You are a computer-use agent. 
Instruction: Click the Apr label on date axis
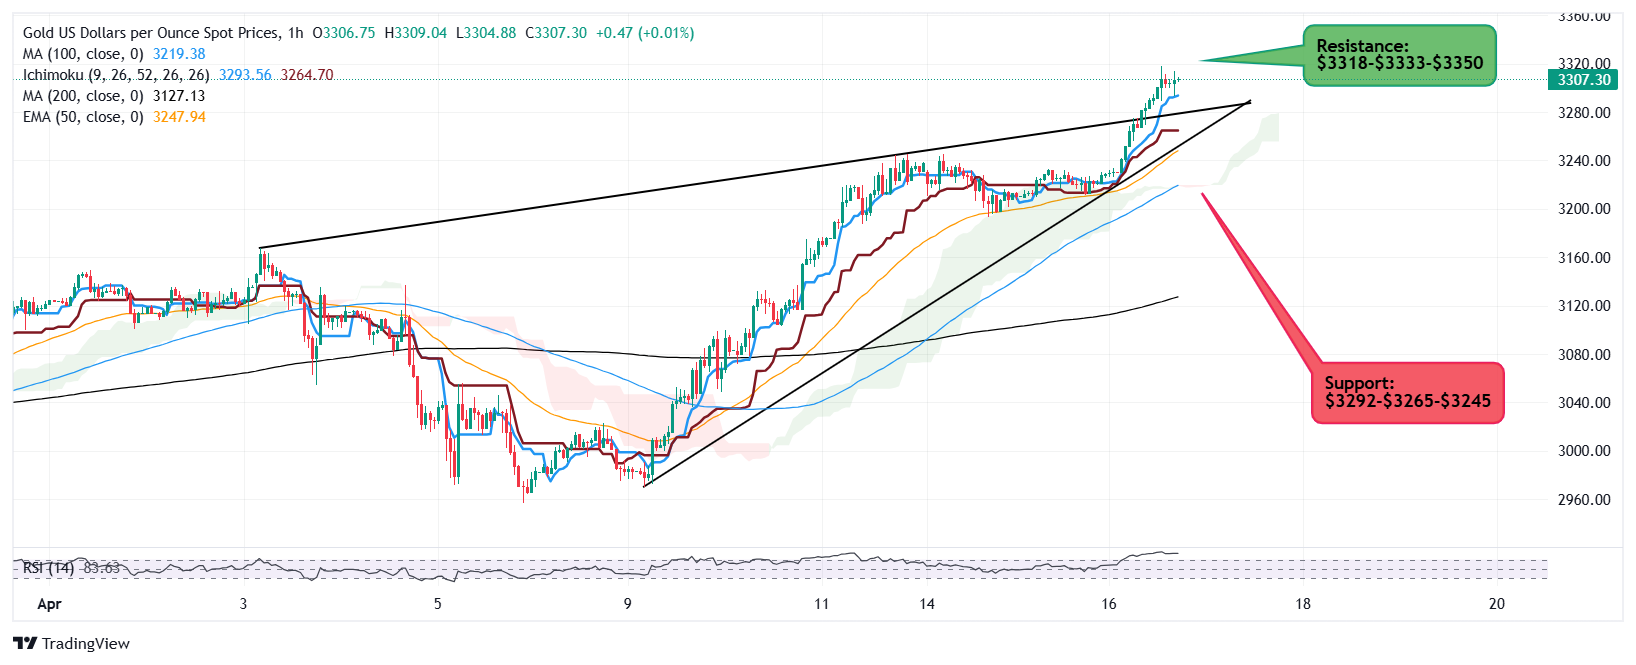coord(49,604)
